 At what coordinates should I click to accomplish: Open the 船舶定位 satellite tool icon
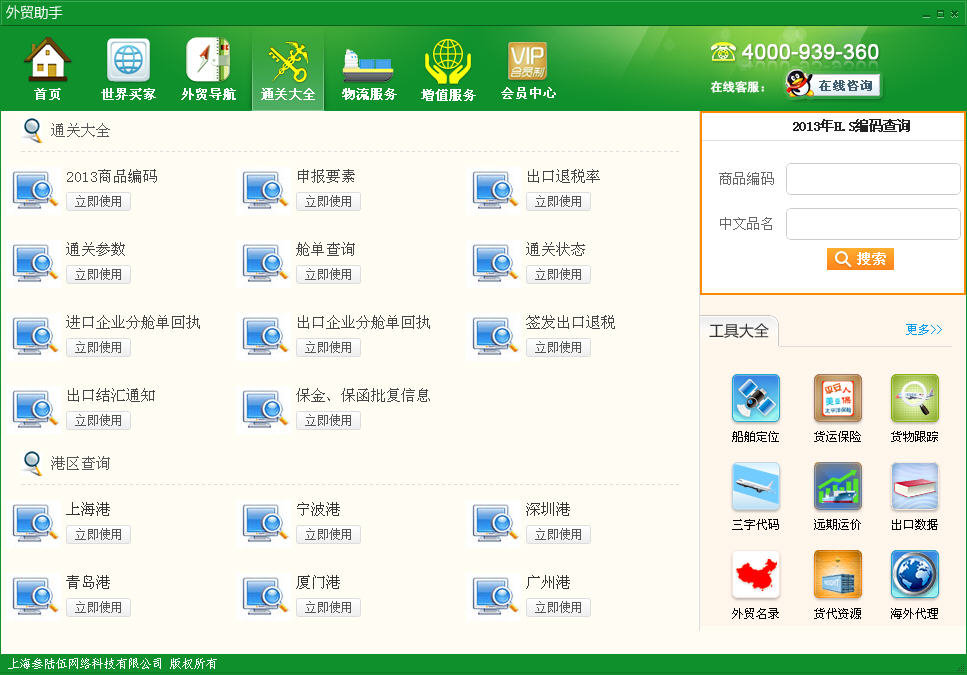click(755, 398)
